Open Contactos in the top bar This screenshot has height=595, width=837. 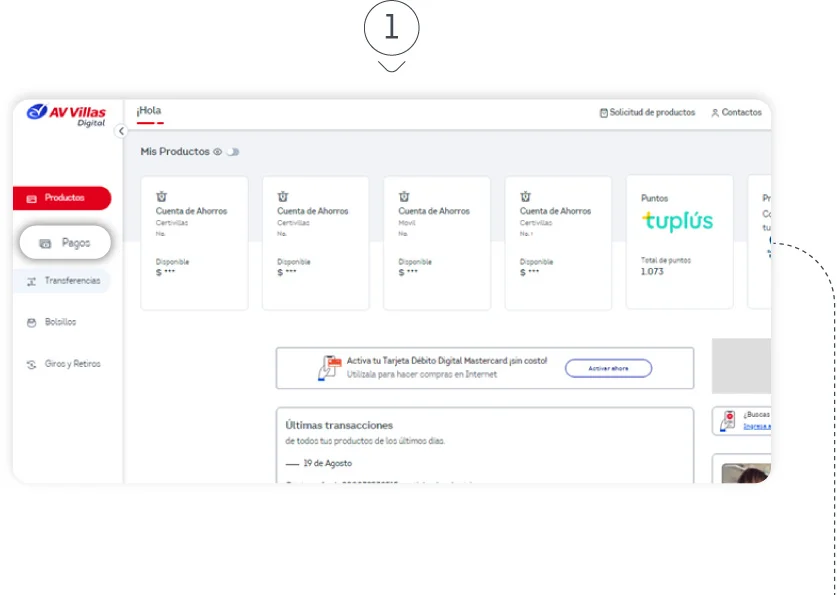(735, 113)
